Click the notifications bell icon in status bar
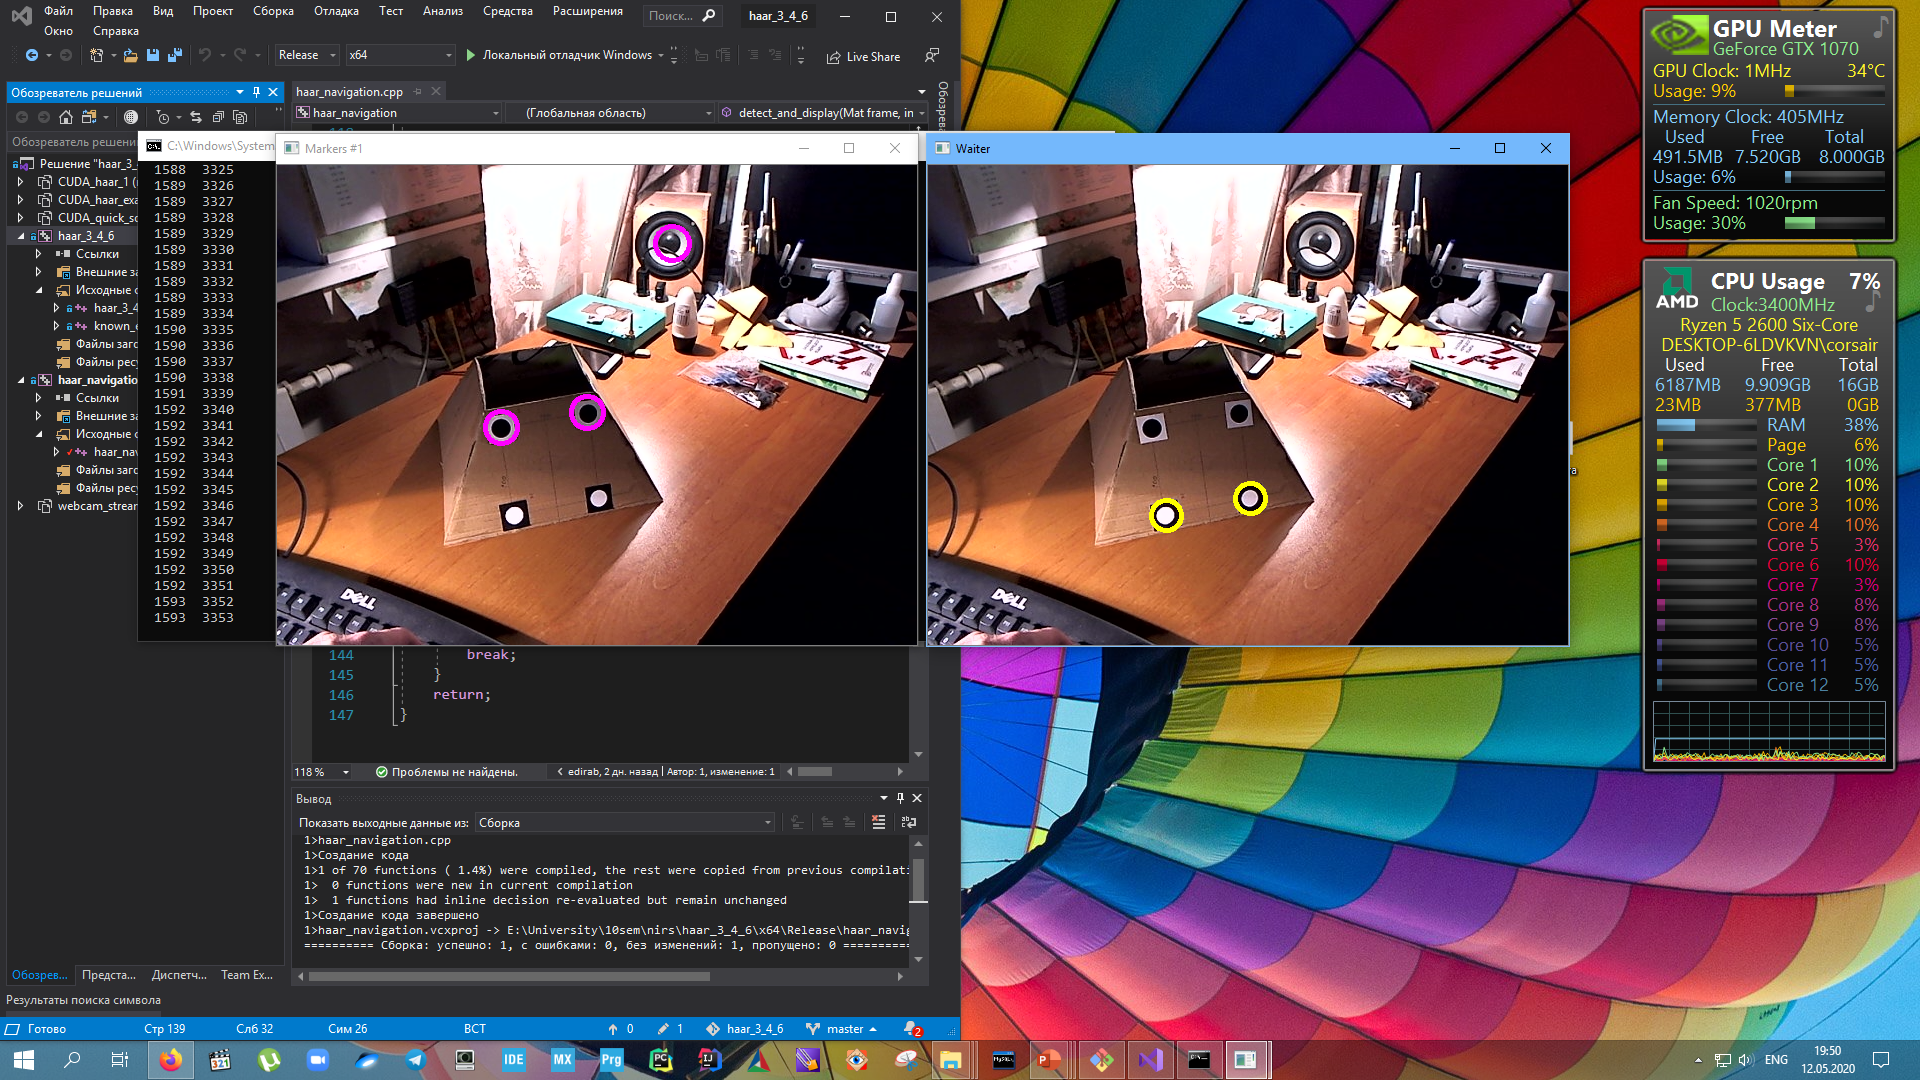Screen dimensions: 1920x1080 911,1029
